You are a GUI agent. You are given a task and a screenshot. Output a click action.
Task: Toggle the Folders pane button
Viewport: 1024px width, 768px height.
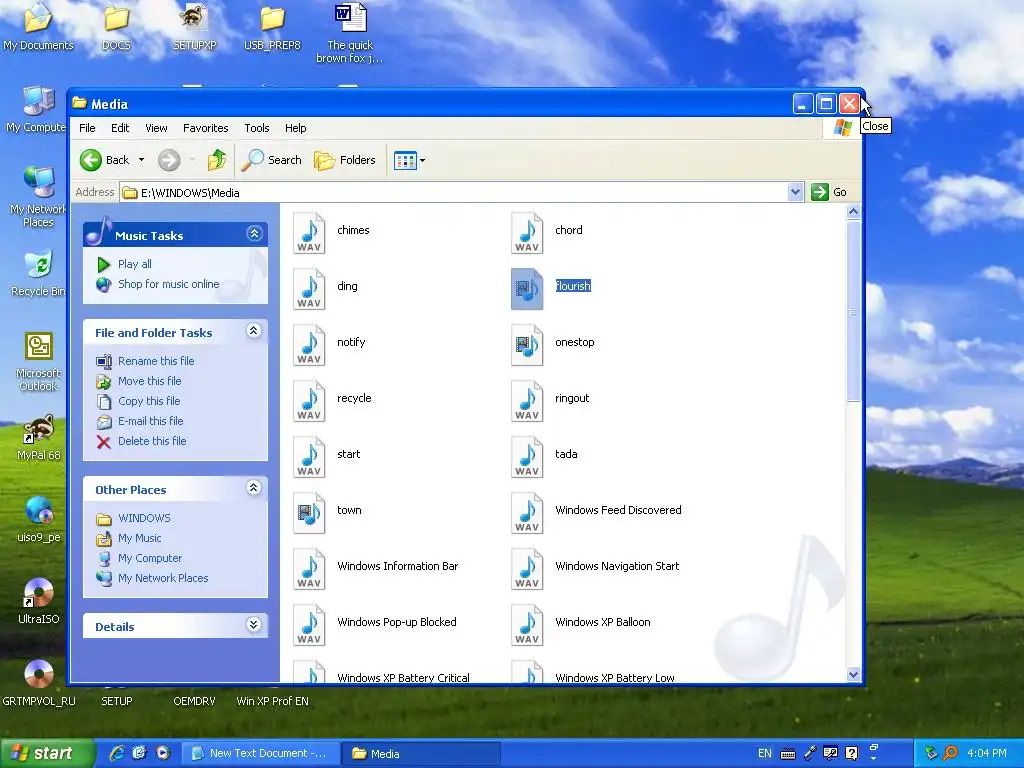pyautogui.click(x=345, y=160)
